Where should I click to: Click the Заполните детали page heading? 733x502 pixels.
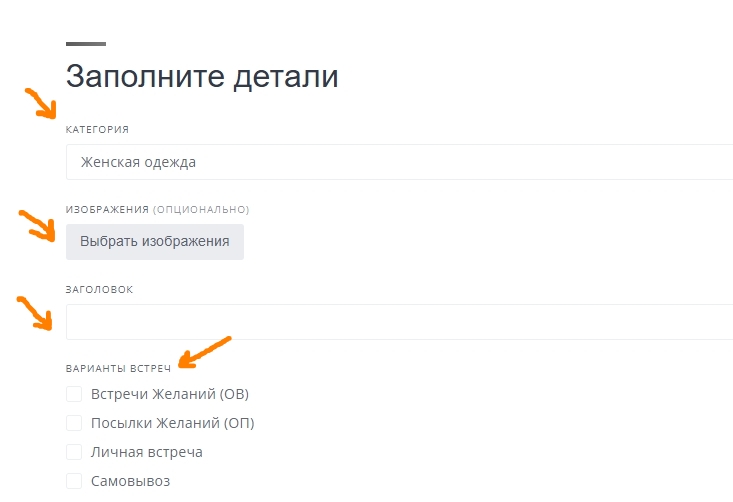click(x=202, y=77)
